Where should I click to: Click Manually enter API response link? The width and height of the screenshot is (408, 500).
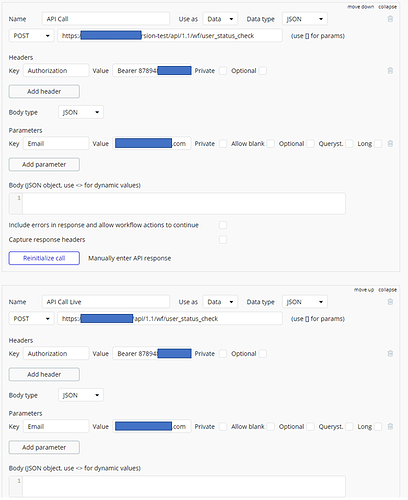129,258
